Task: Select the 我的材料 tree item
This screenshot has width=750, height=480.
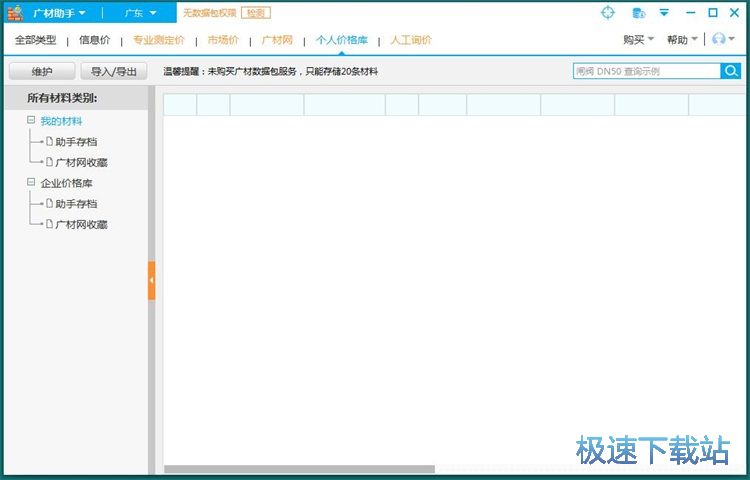Action: coord(61,121)
